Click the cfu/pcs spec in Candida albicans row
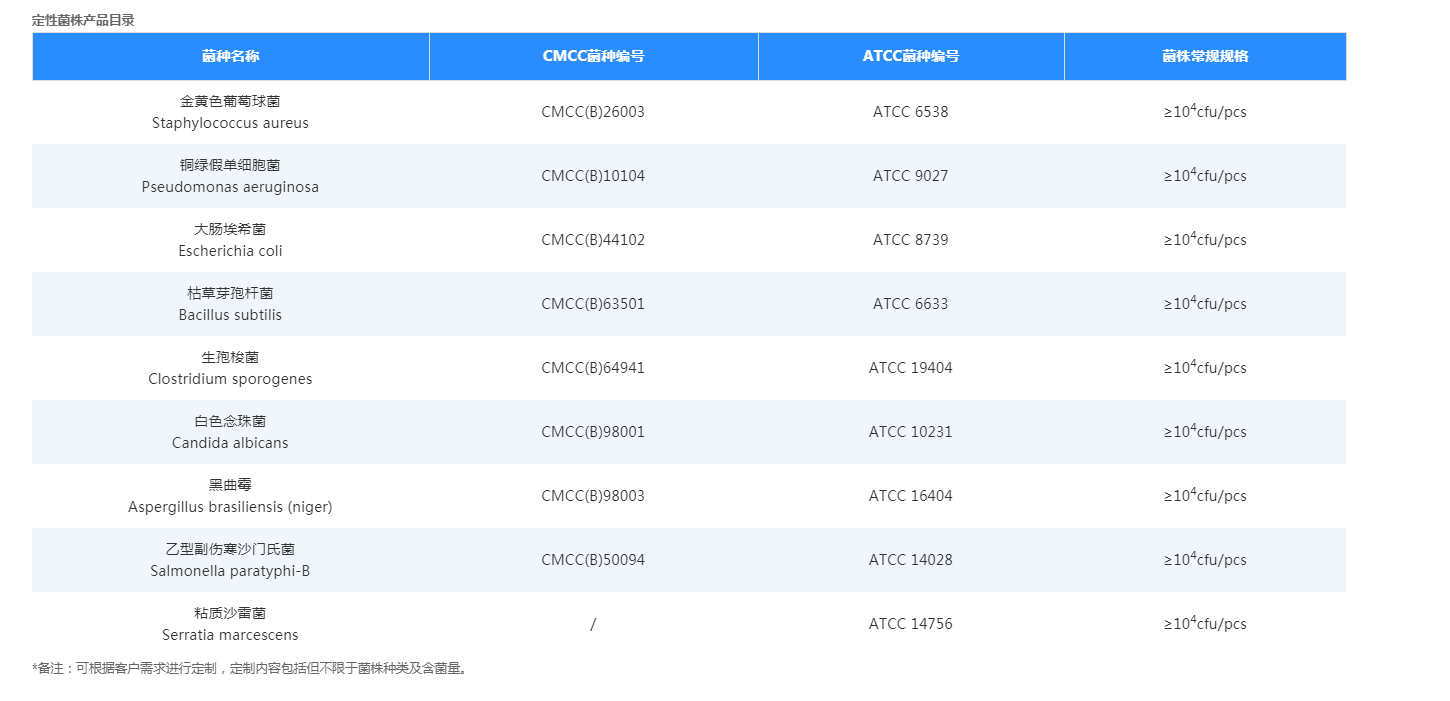The height and width of the screenshot is (701, 1450). pyautogui.click(x=1205, y=431)
